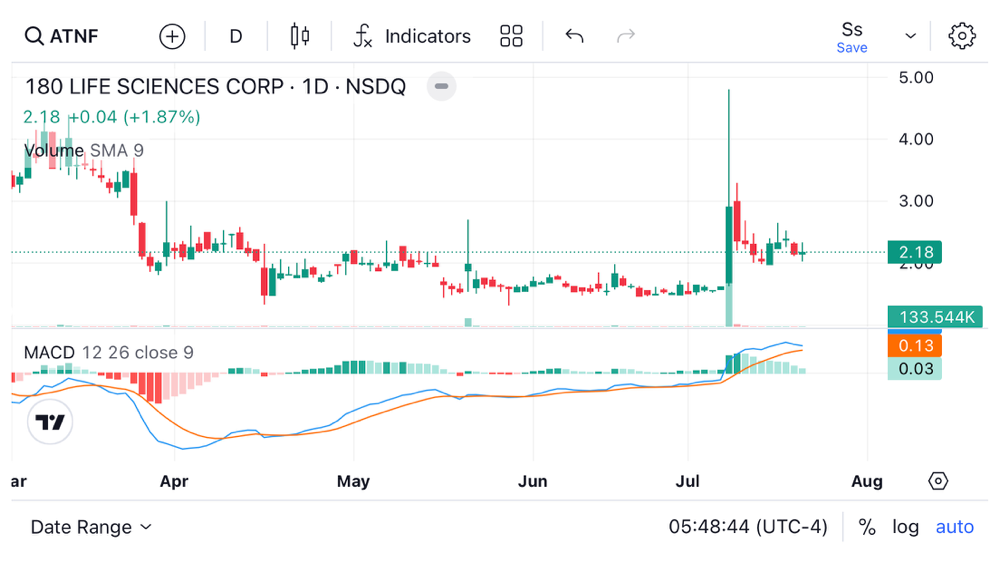1000x563 pixels.
Task: Select the 0.03 MACD histogram value
Action: (915, 369)
